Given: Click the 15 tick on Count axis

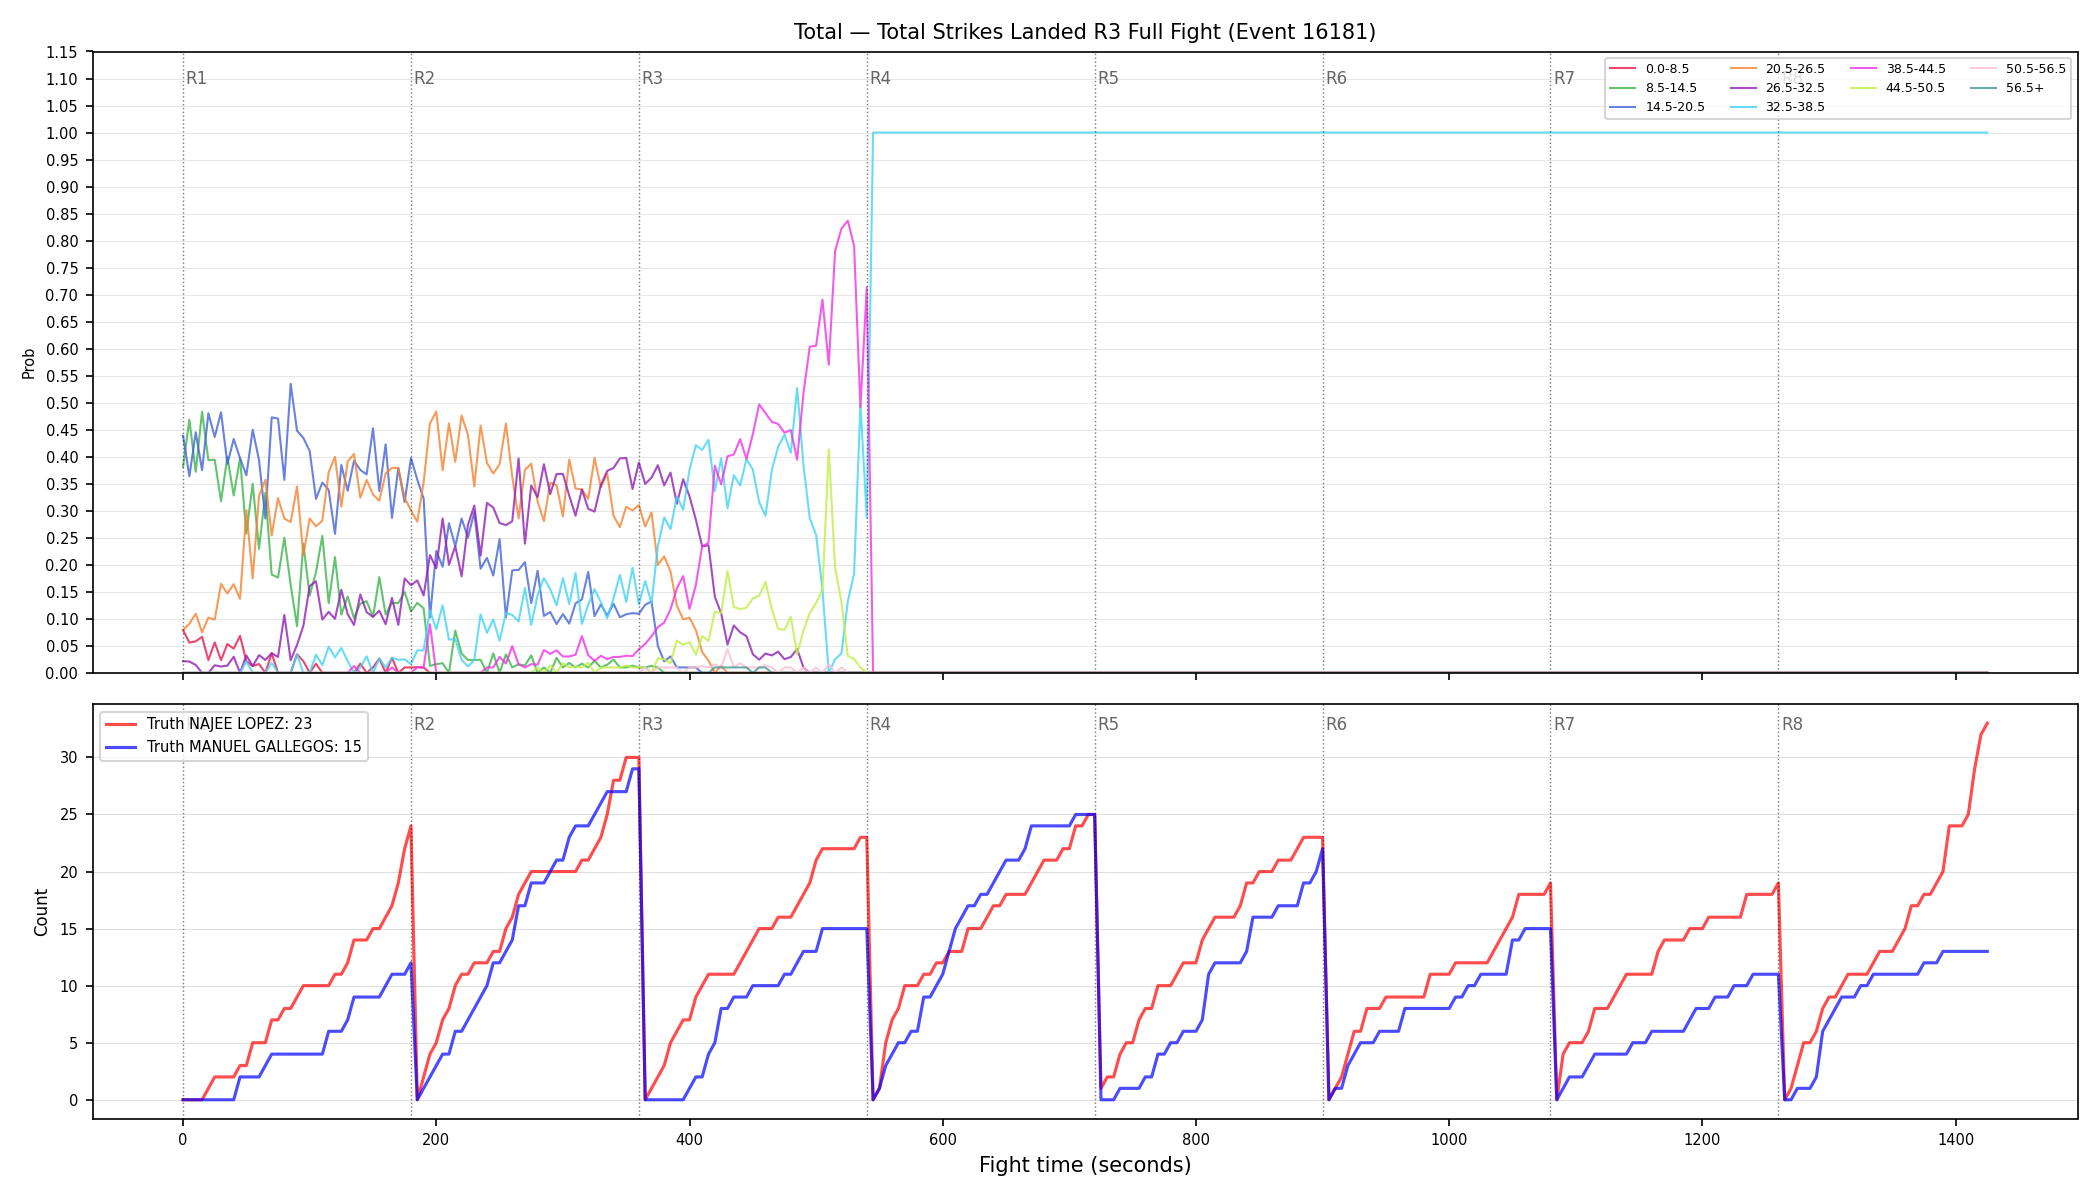Looking at the screenshot, I should pyautogui.click(x=69, y=929).
